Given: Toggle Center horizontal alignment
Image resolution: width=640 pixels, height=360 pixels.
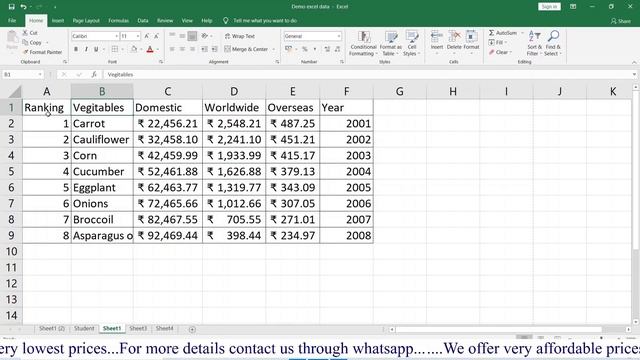Looking at the screenshot, I should coord(182,49).
